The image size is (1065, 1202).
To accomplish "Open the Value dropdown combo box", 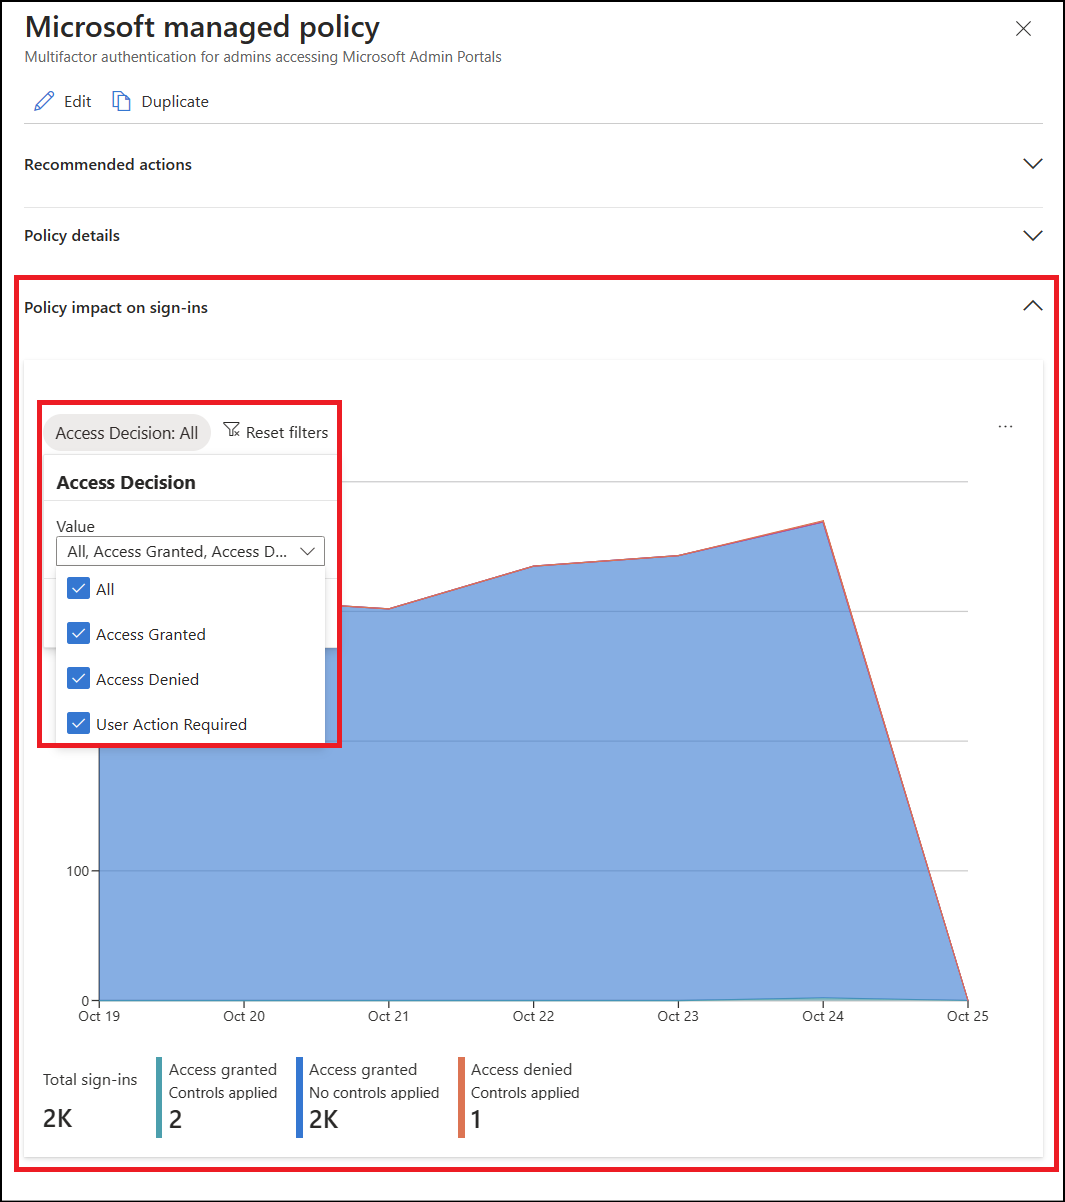I will click(190, 551).
